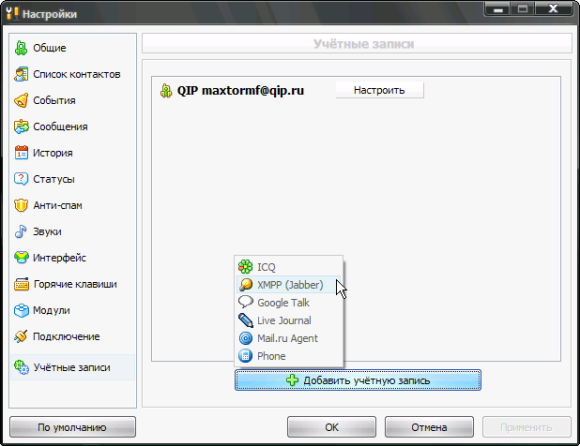Open the Список контактов section
Screen dimensions: 580x446
click(x=72, y=74)
